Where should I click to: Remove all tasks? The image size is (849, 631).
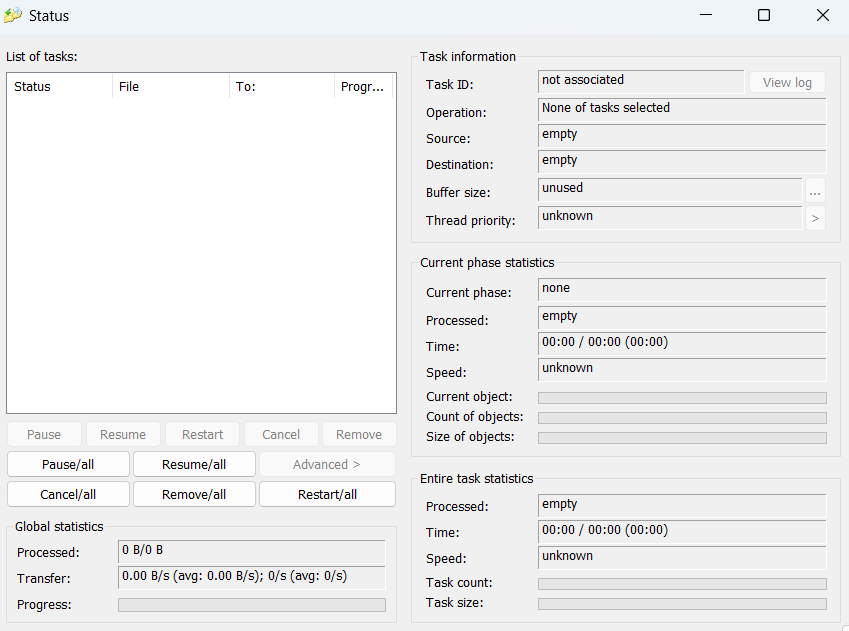[194, 493]
